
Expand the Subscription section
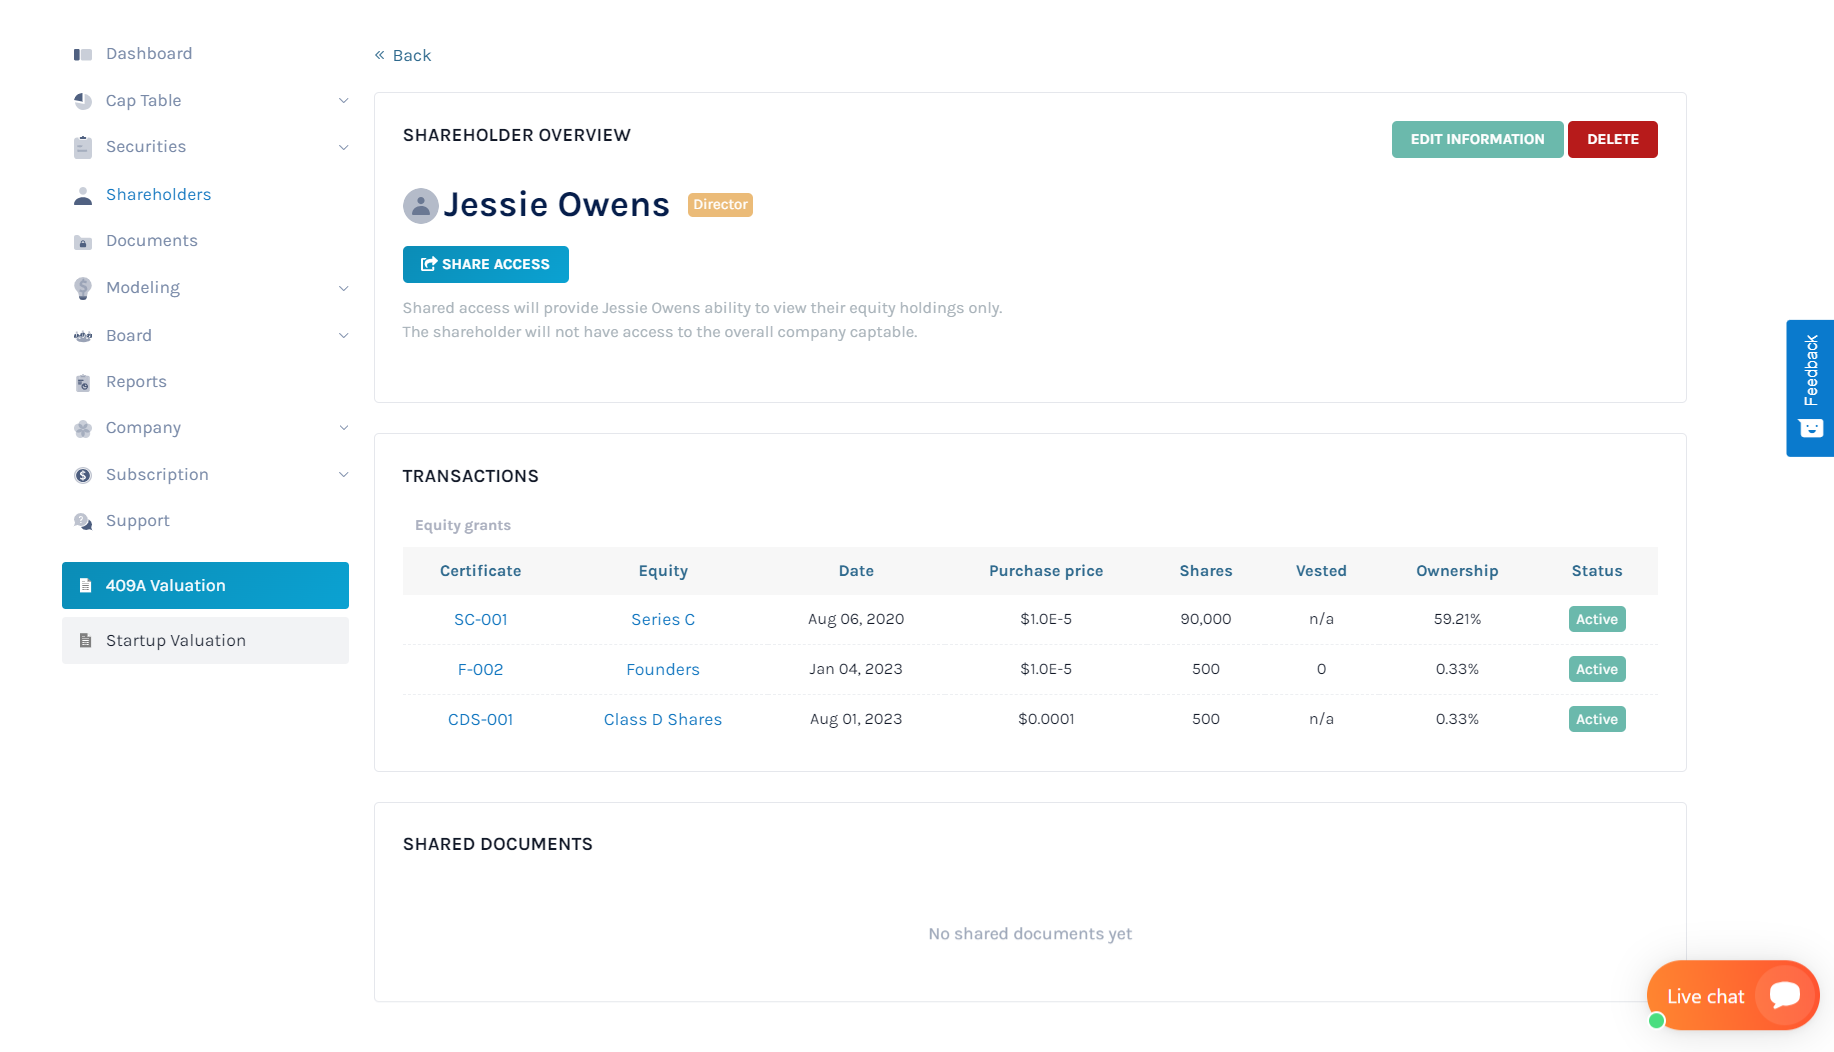click(x=344, y=474)
